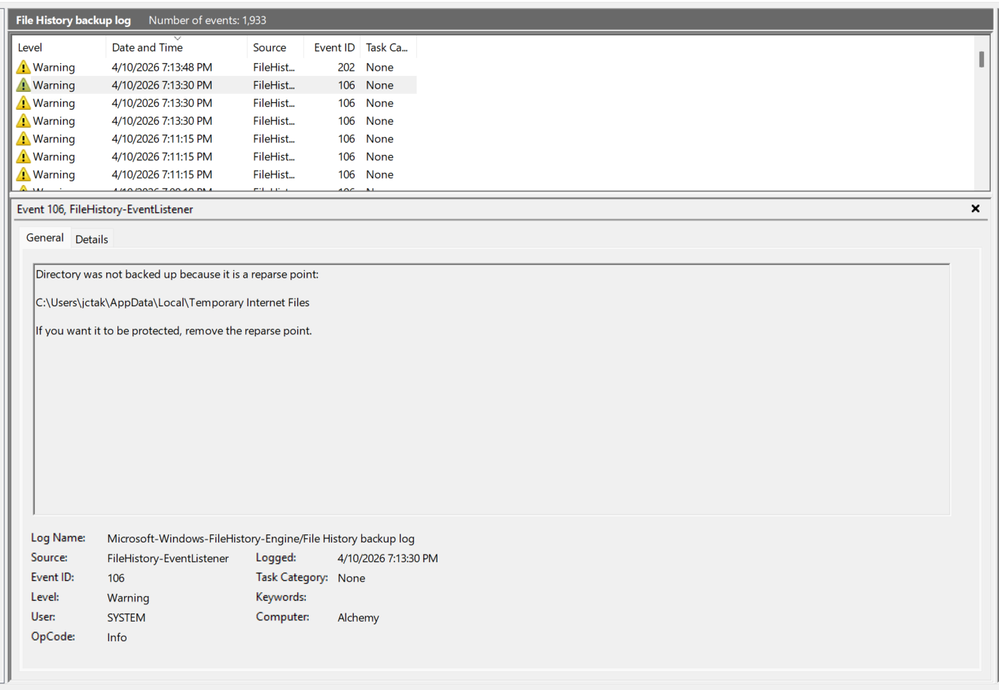Click Event ID 202 in the list
This screenshot has width=999, height=690.
pos(346,67)
